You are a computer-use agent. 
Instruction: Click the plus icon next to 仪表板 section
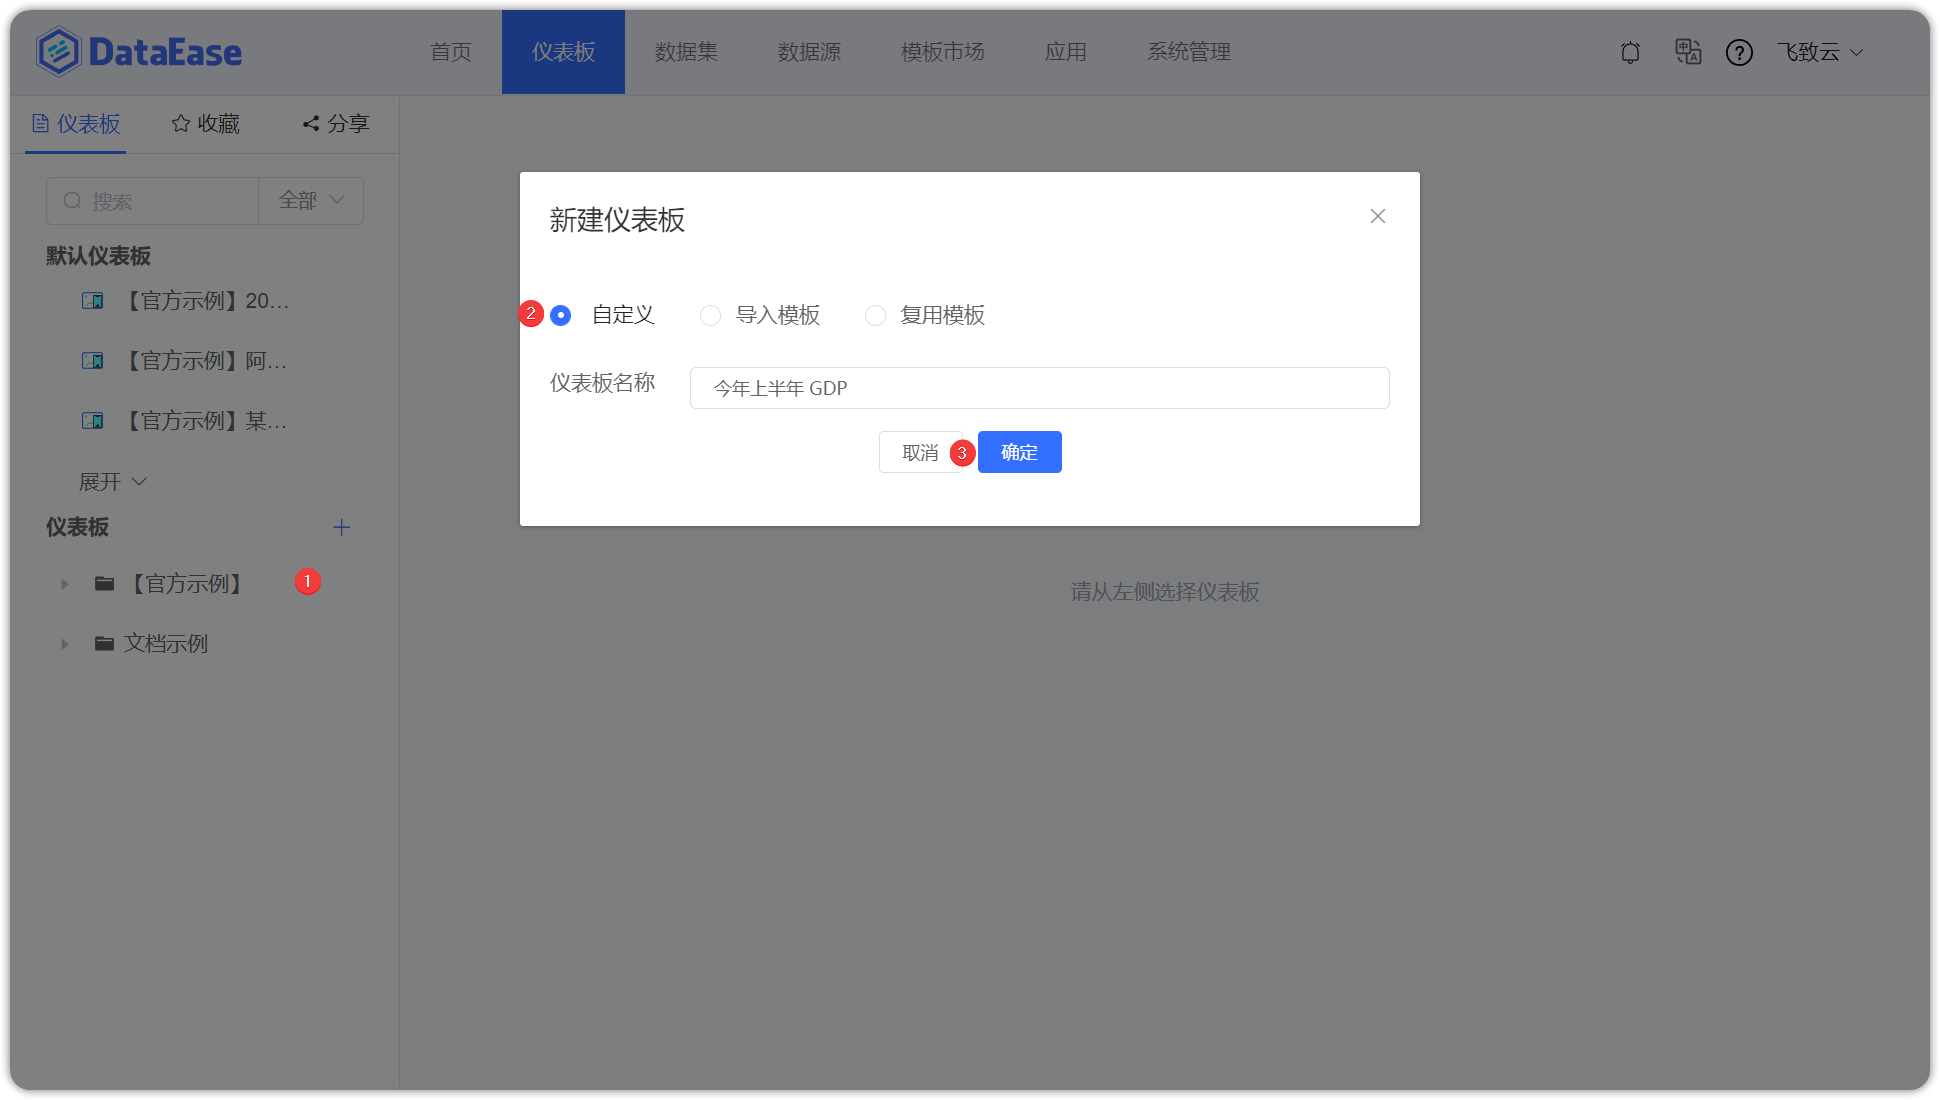pyautogui.click(x=341, y=527)
